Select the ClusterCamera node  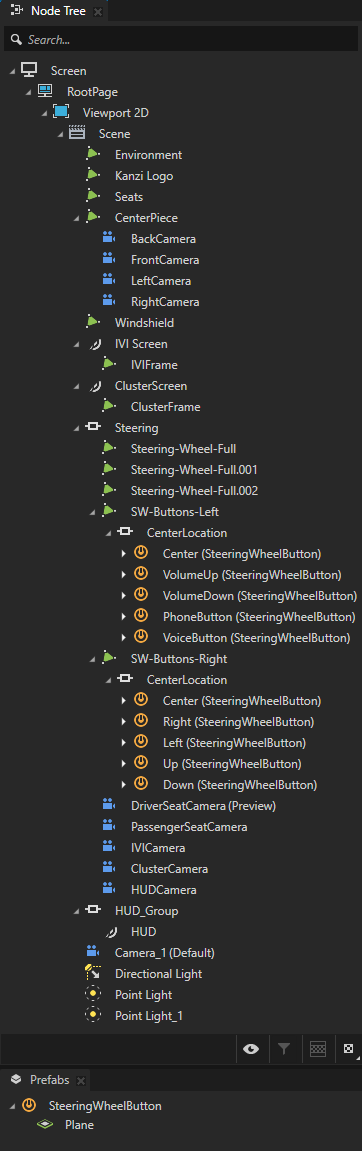(170, 868)
